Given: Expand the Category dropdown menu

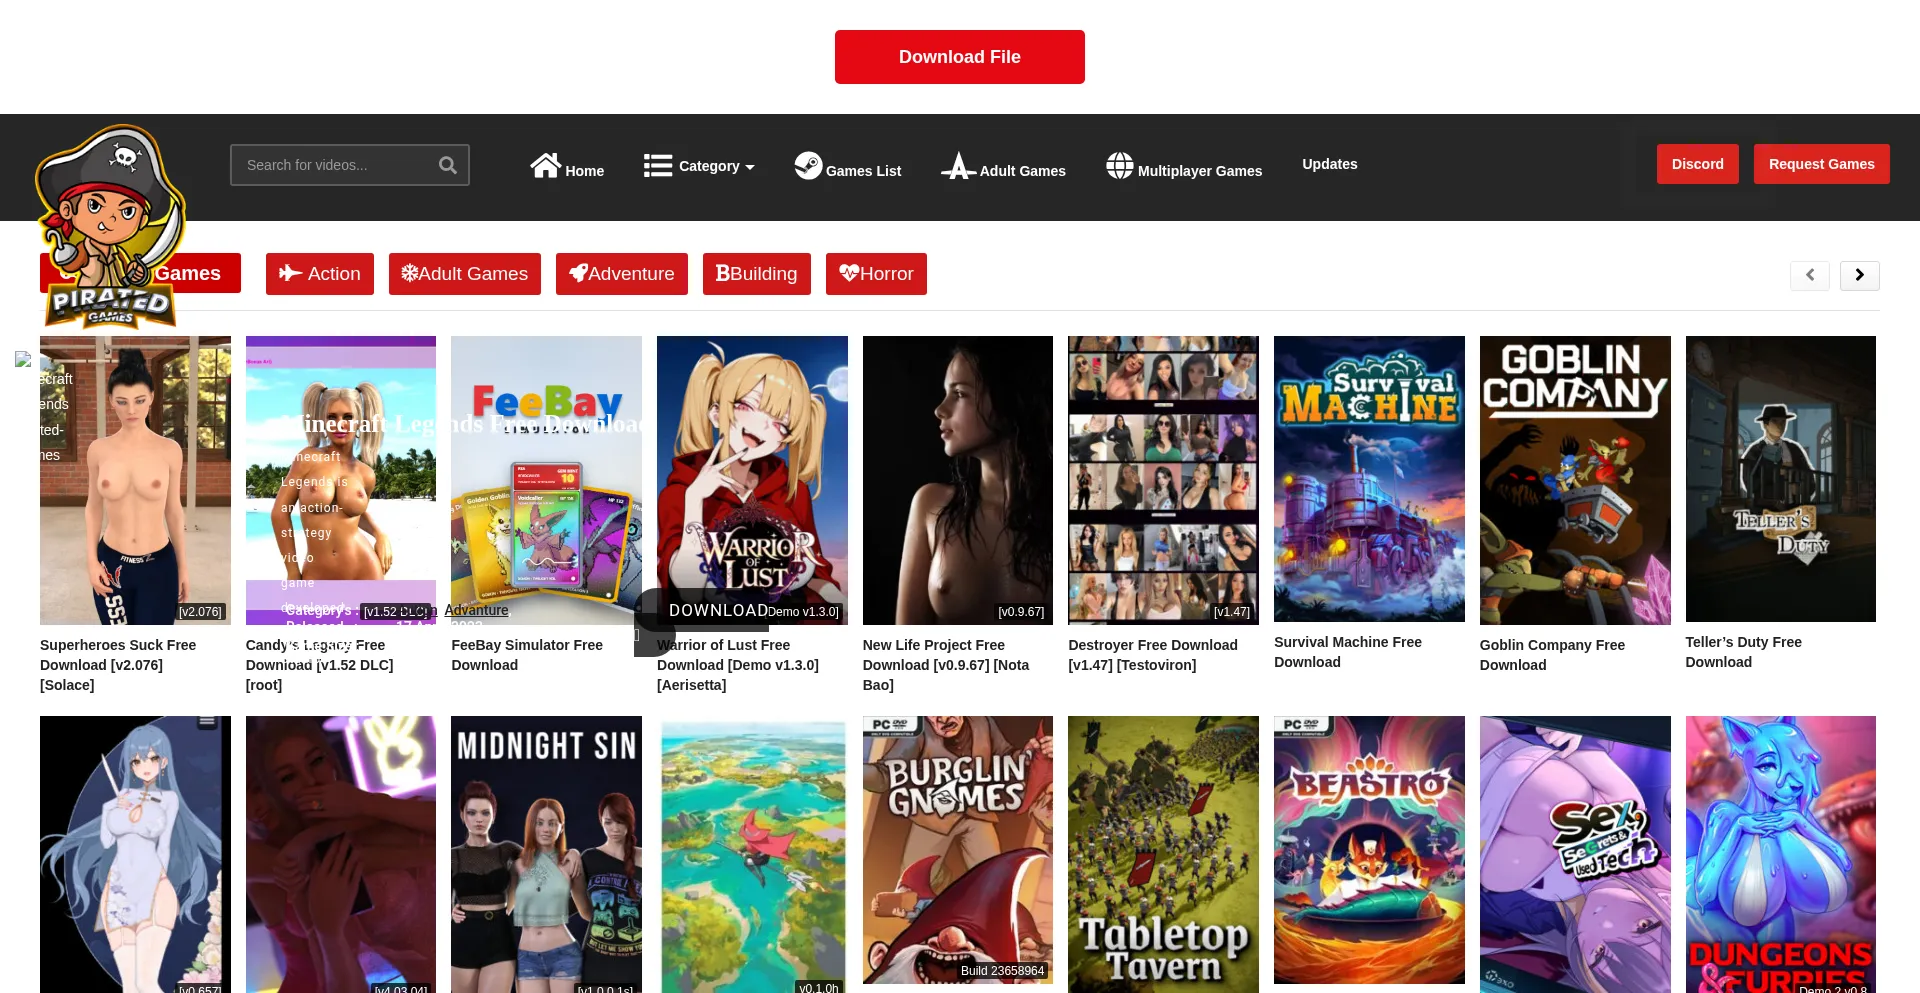Looking at the screenshot, I should pyautogui.click(x=699, y=166).
